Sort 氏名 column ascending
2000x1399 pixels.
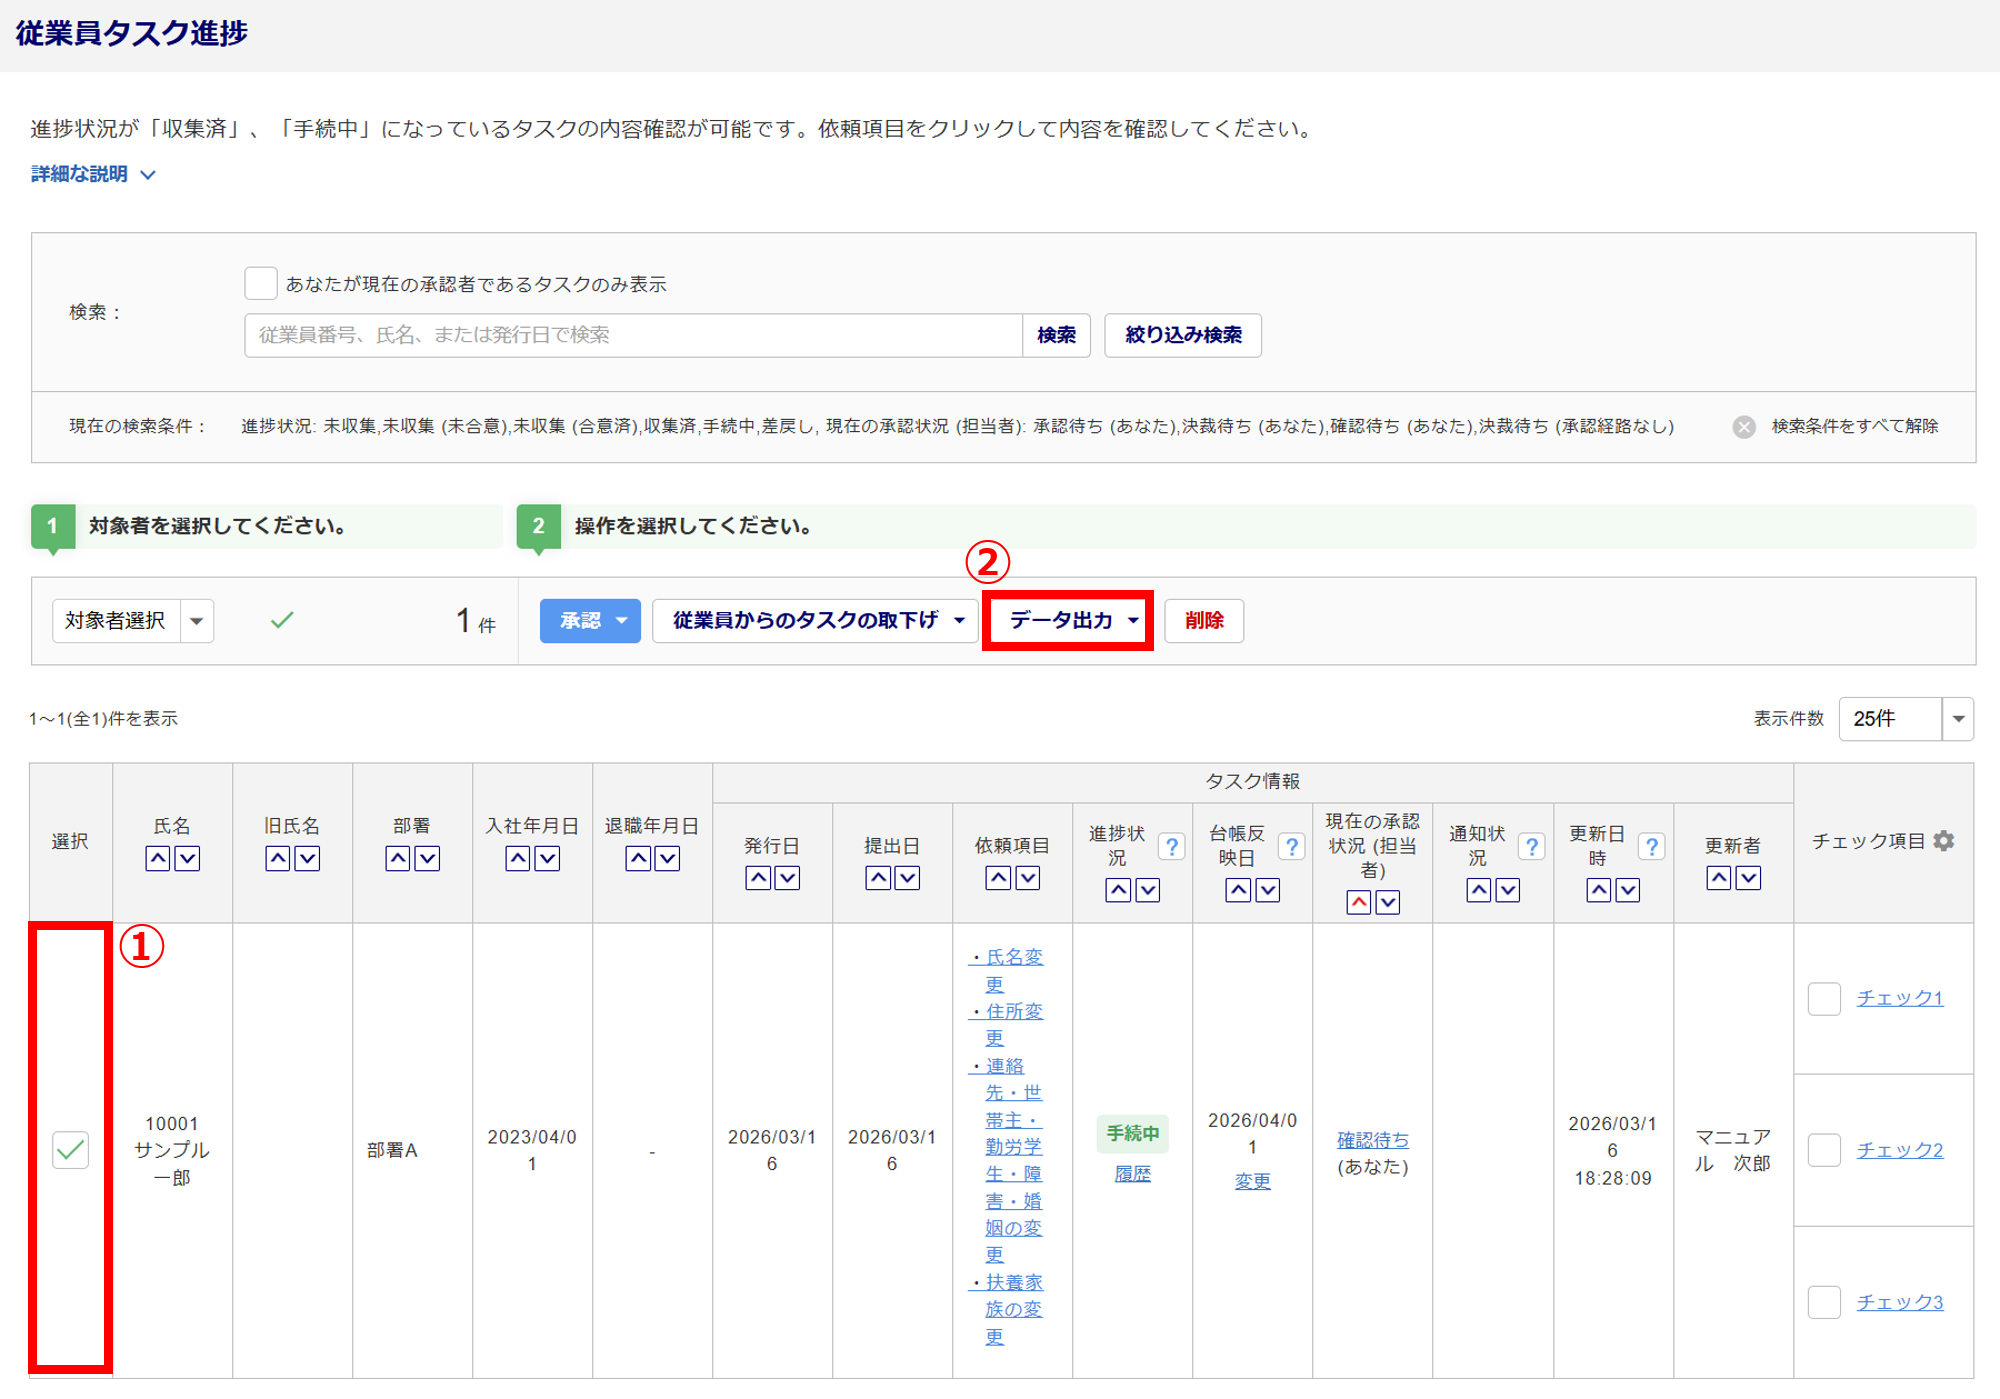[158, 859]
